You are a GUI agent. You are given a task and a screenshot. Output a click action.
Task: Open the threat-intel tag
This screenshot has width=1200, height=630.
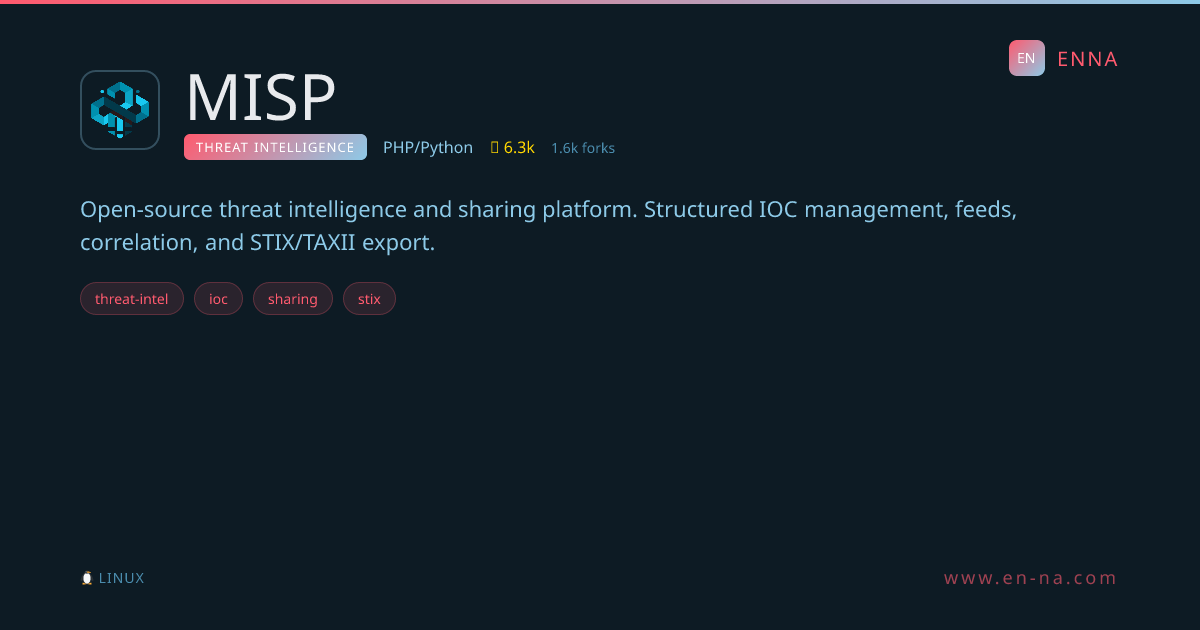coord(132,299)
